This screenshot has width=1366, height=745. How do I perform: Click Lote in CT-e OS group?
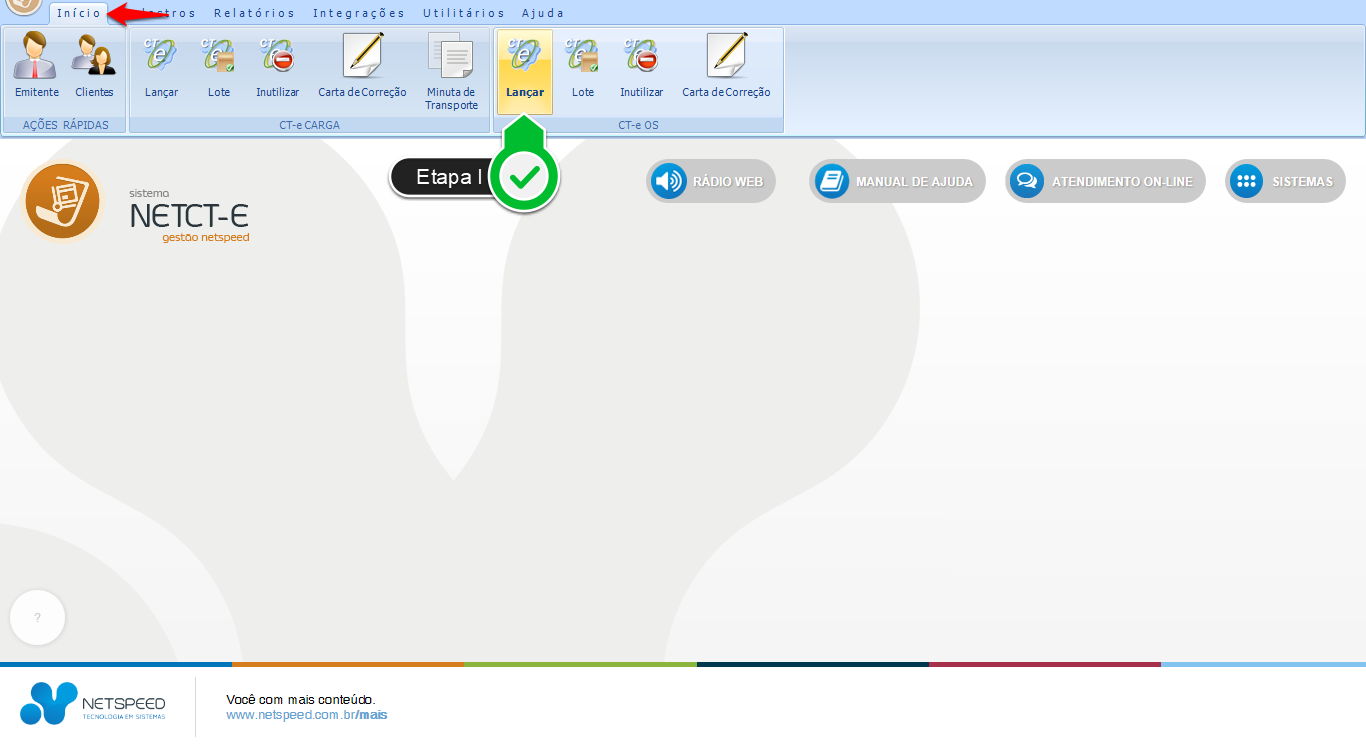[583, 66]
